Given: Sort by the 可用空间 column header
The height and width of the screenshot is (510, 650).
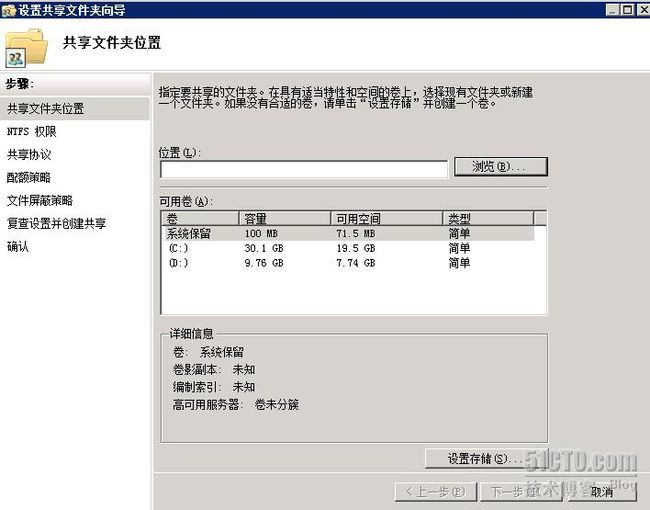Looking at the screenshot, I should click(x=386, y=219).
